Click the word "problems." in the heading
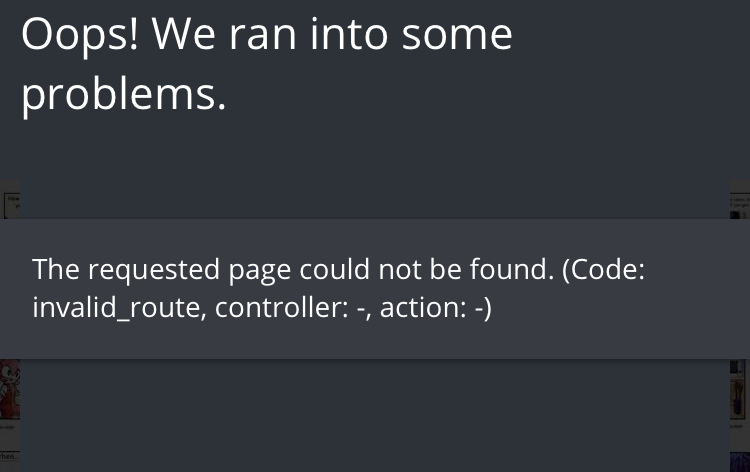 tap(123, 94)
